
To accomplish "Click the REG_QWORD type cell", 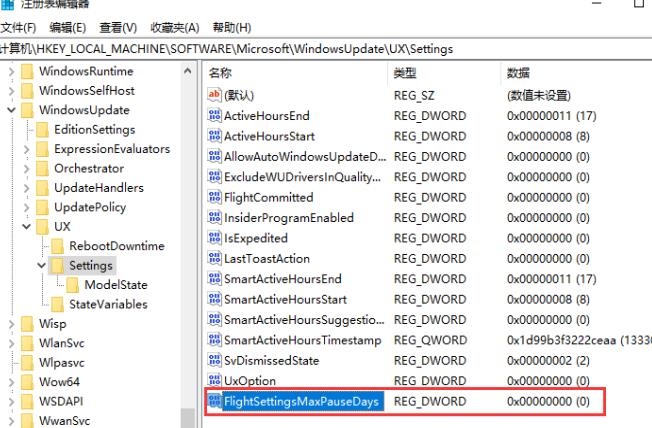I will coord(430,340).
